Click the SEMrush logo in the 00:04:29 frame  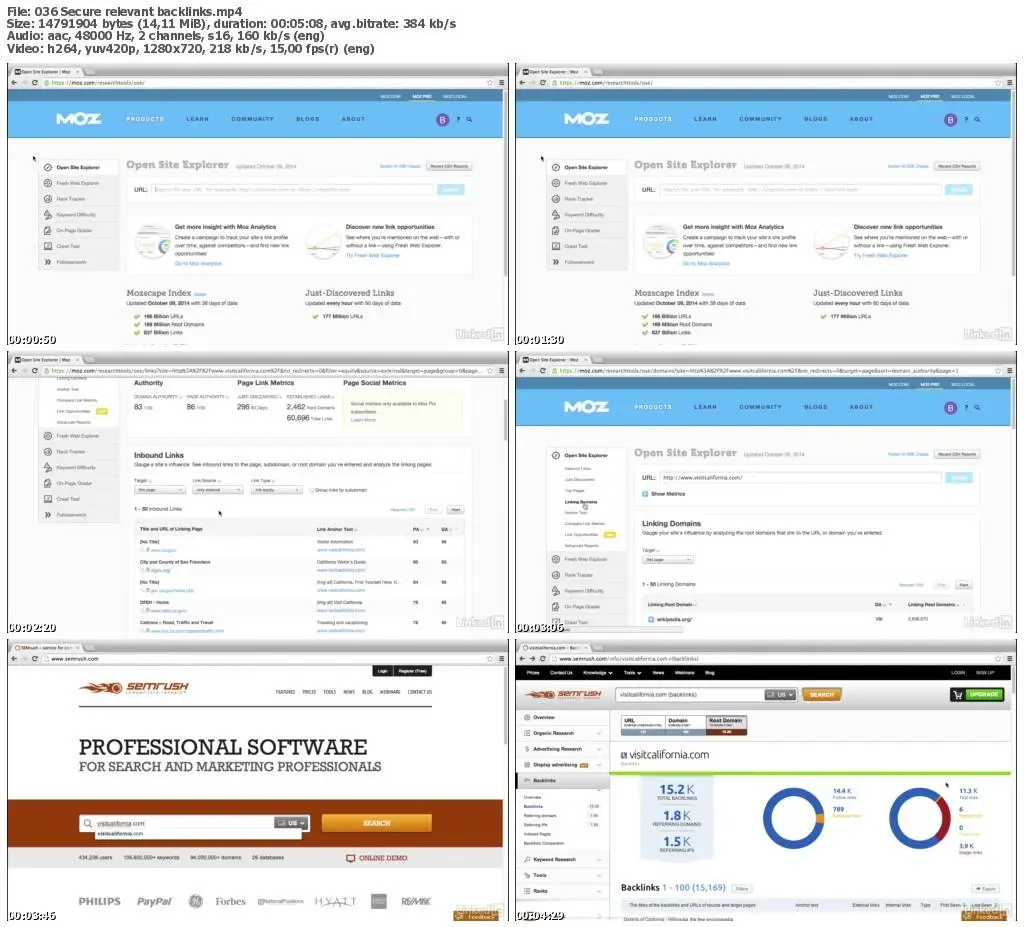click(x=564, y=694)
